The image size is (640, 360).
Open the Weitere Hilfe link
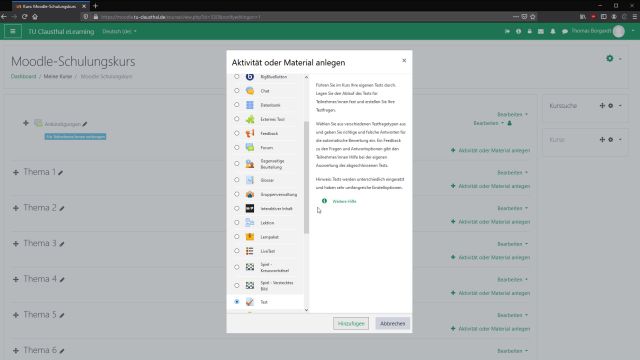[x=344, y=201]
